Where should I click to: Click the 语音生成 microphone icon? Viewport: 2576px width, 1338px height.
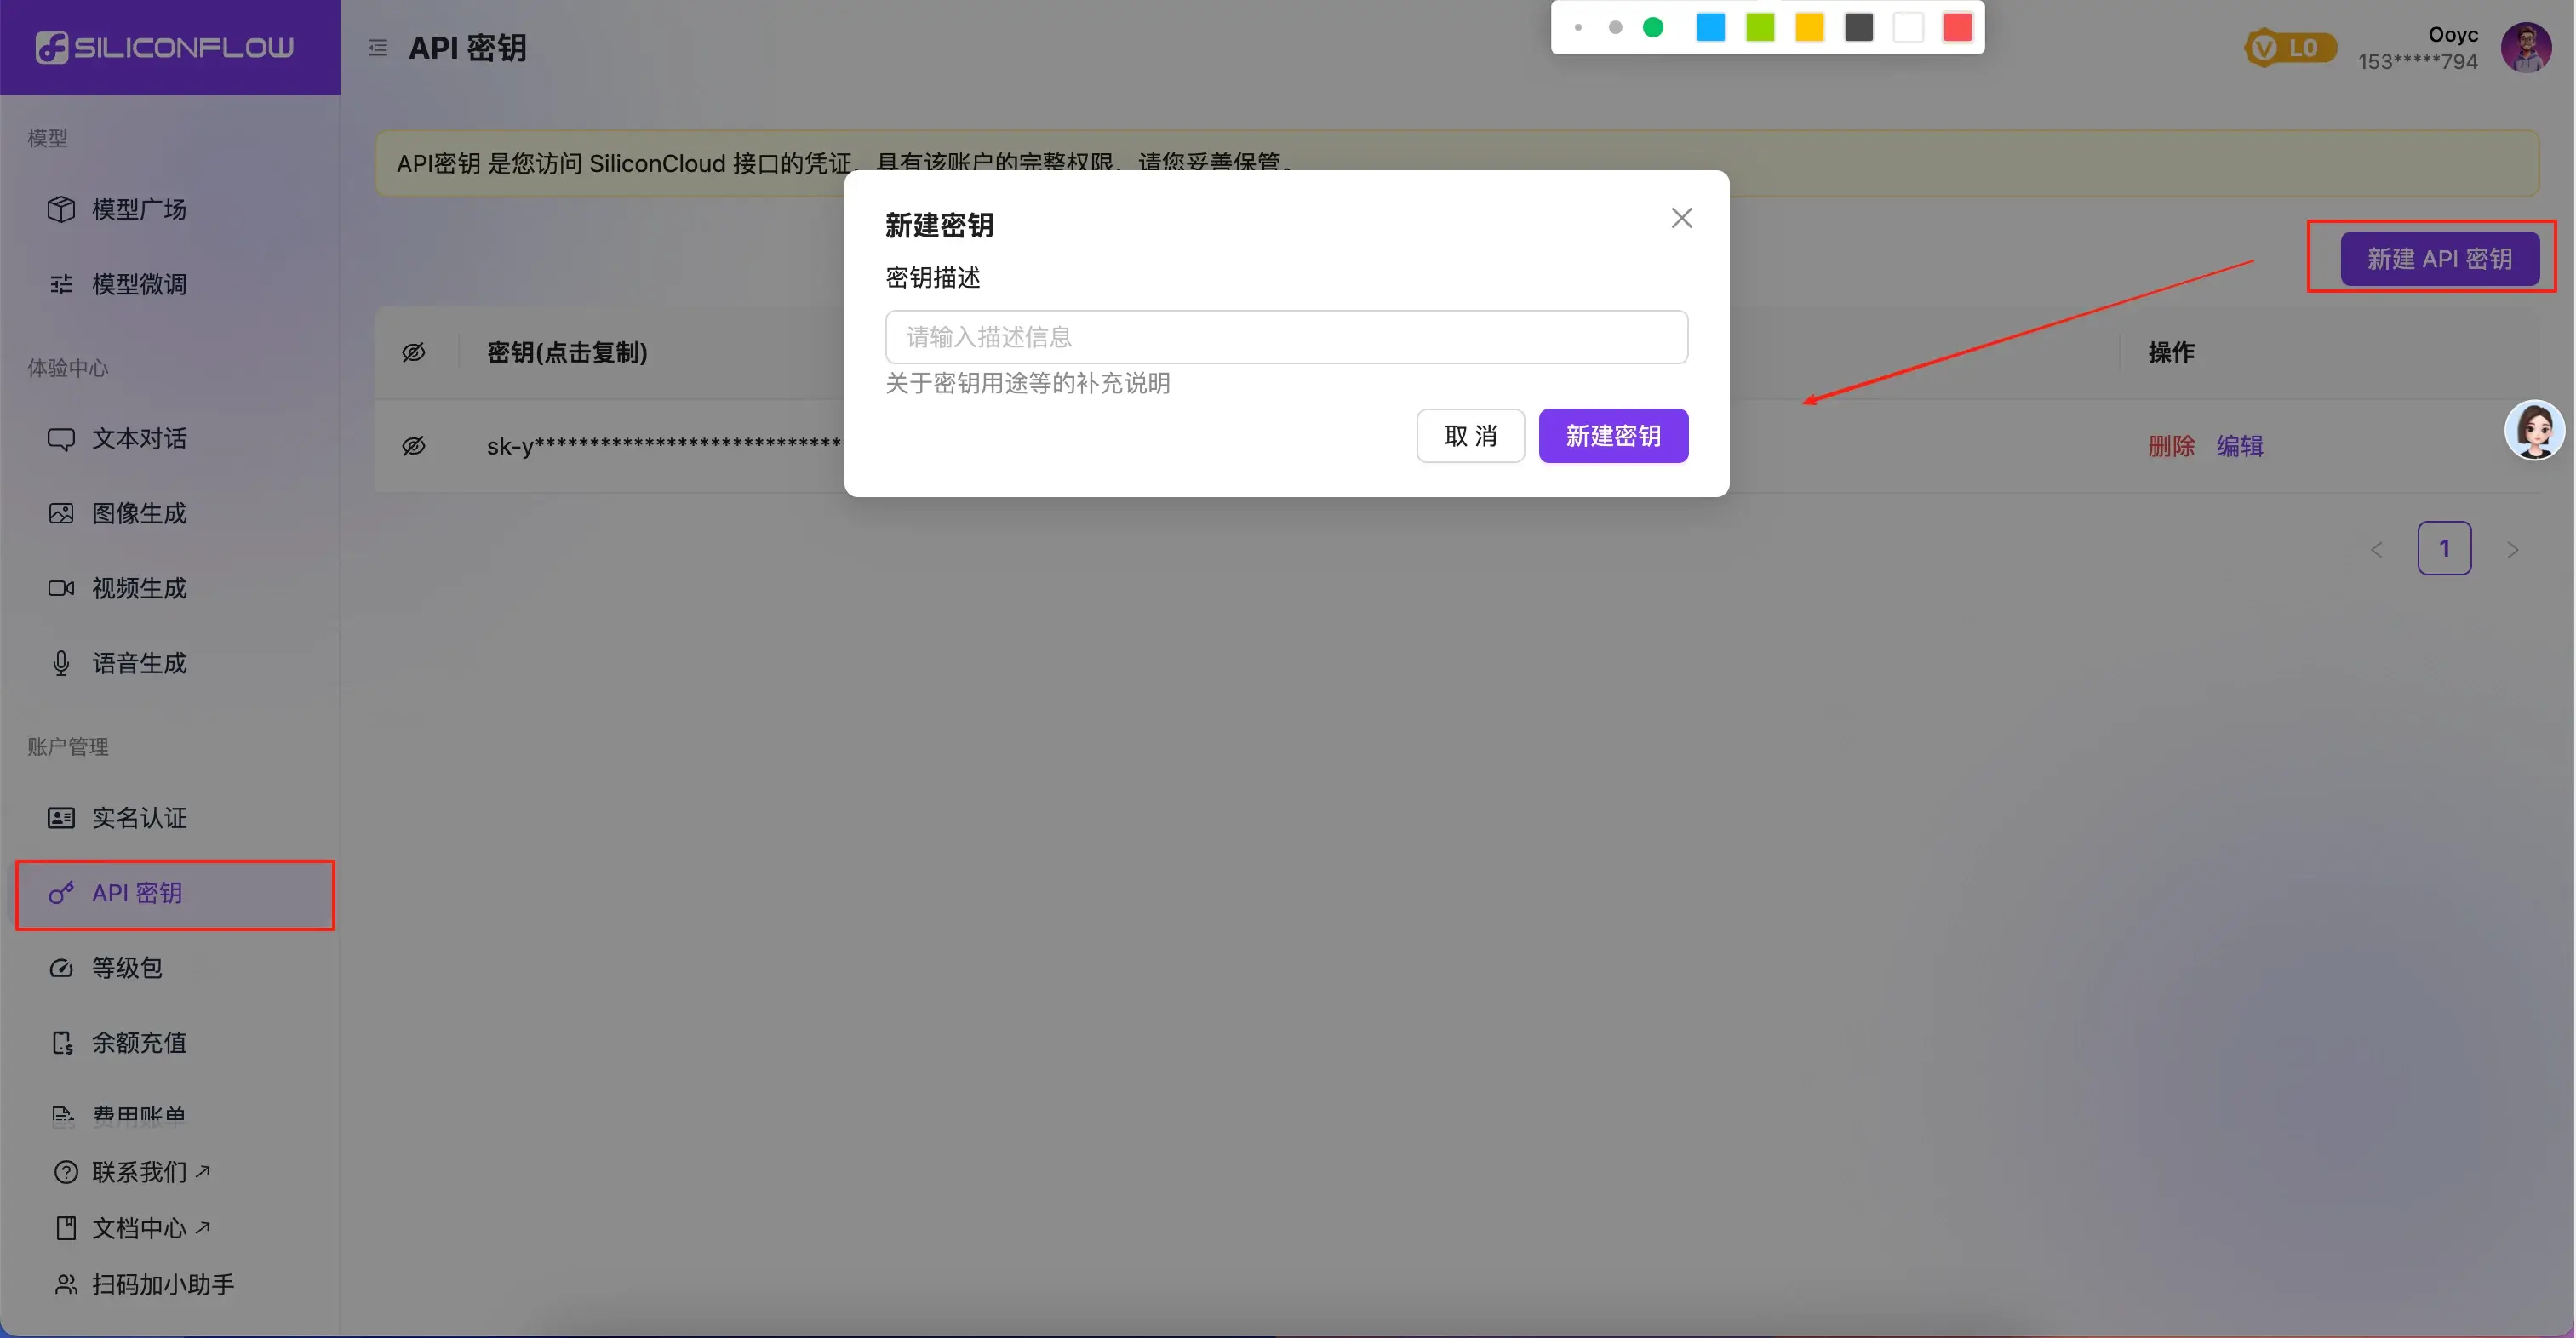(61, 663)
